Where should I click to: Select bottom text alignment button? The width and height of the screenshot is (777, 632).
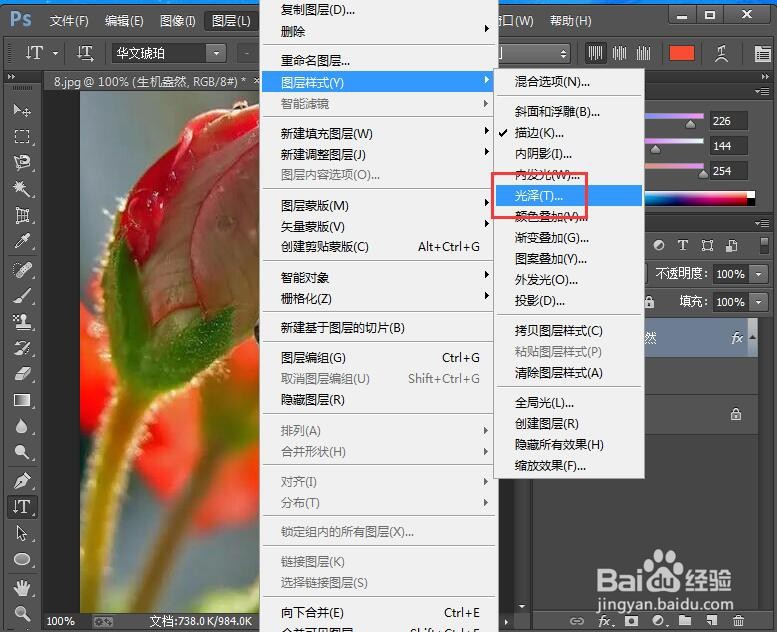pyautogui.click(x=643, y=53)
